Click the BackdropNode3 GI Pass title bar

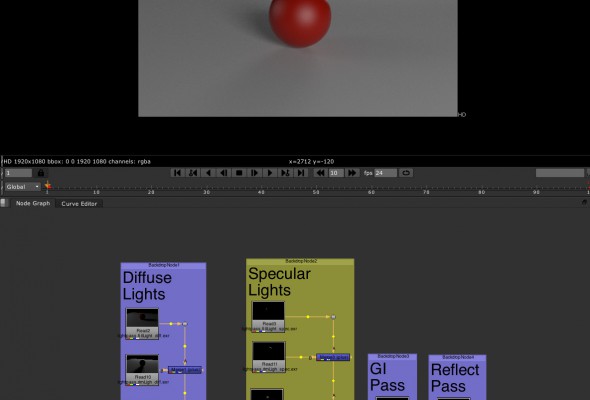tap(392, 356)
